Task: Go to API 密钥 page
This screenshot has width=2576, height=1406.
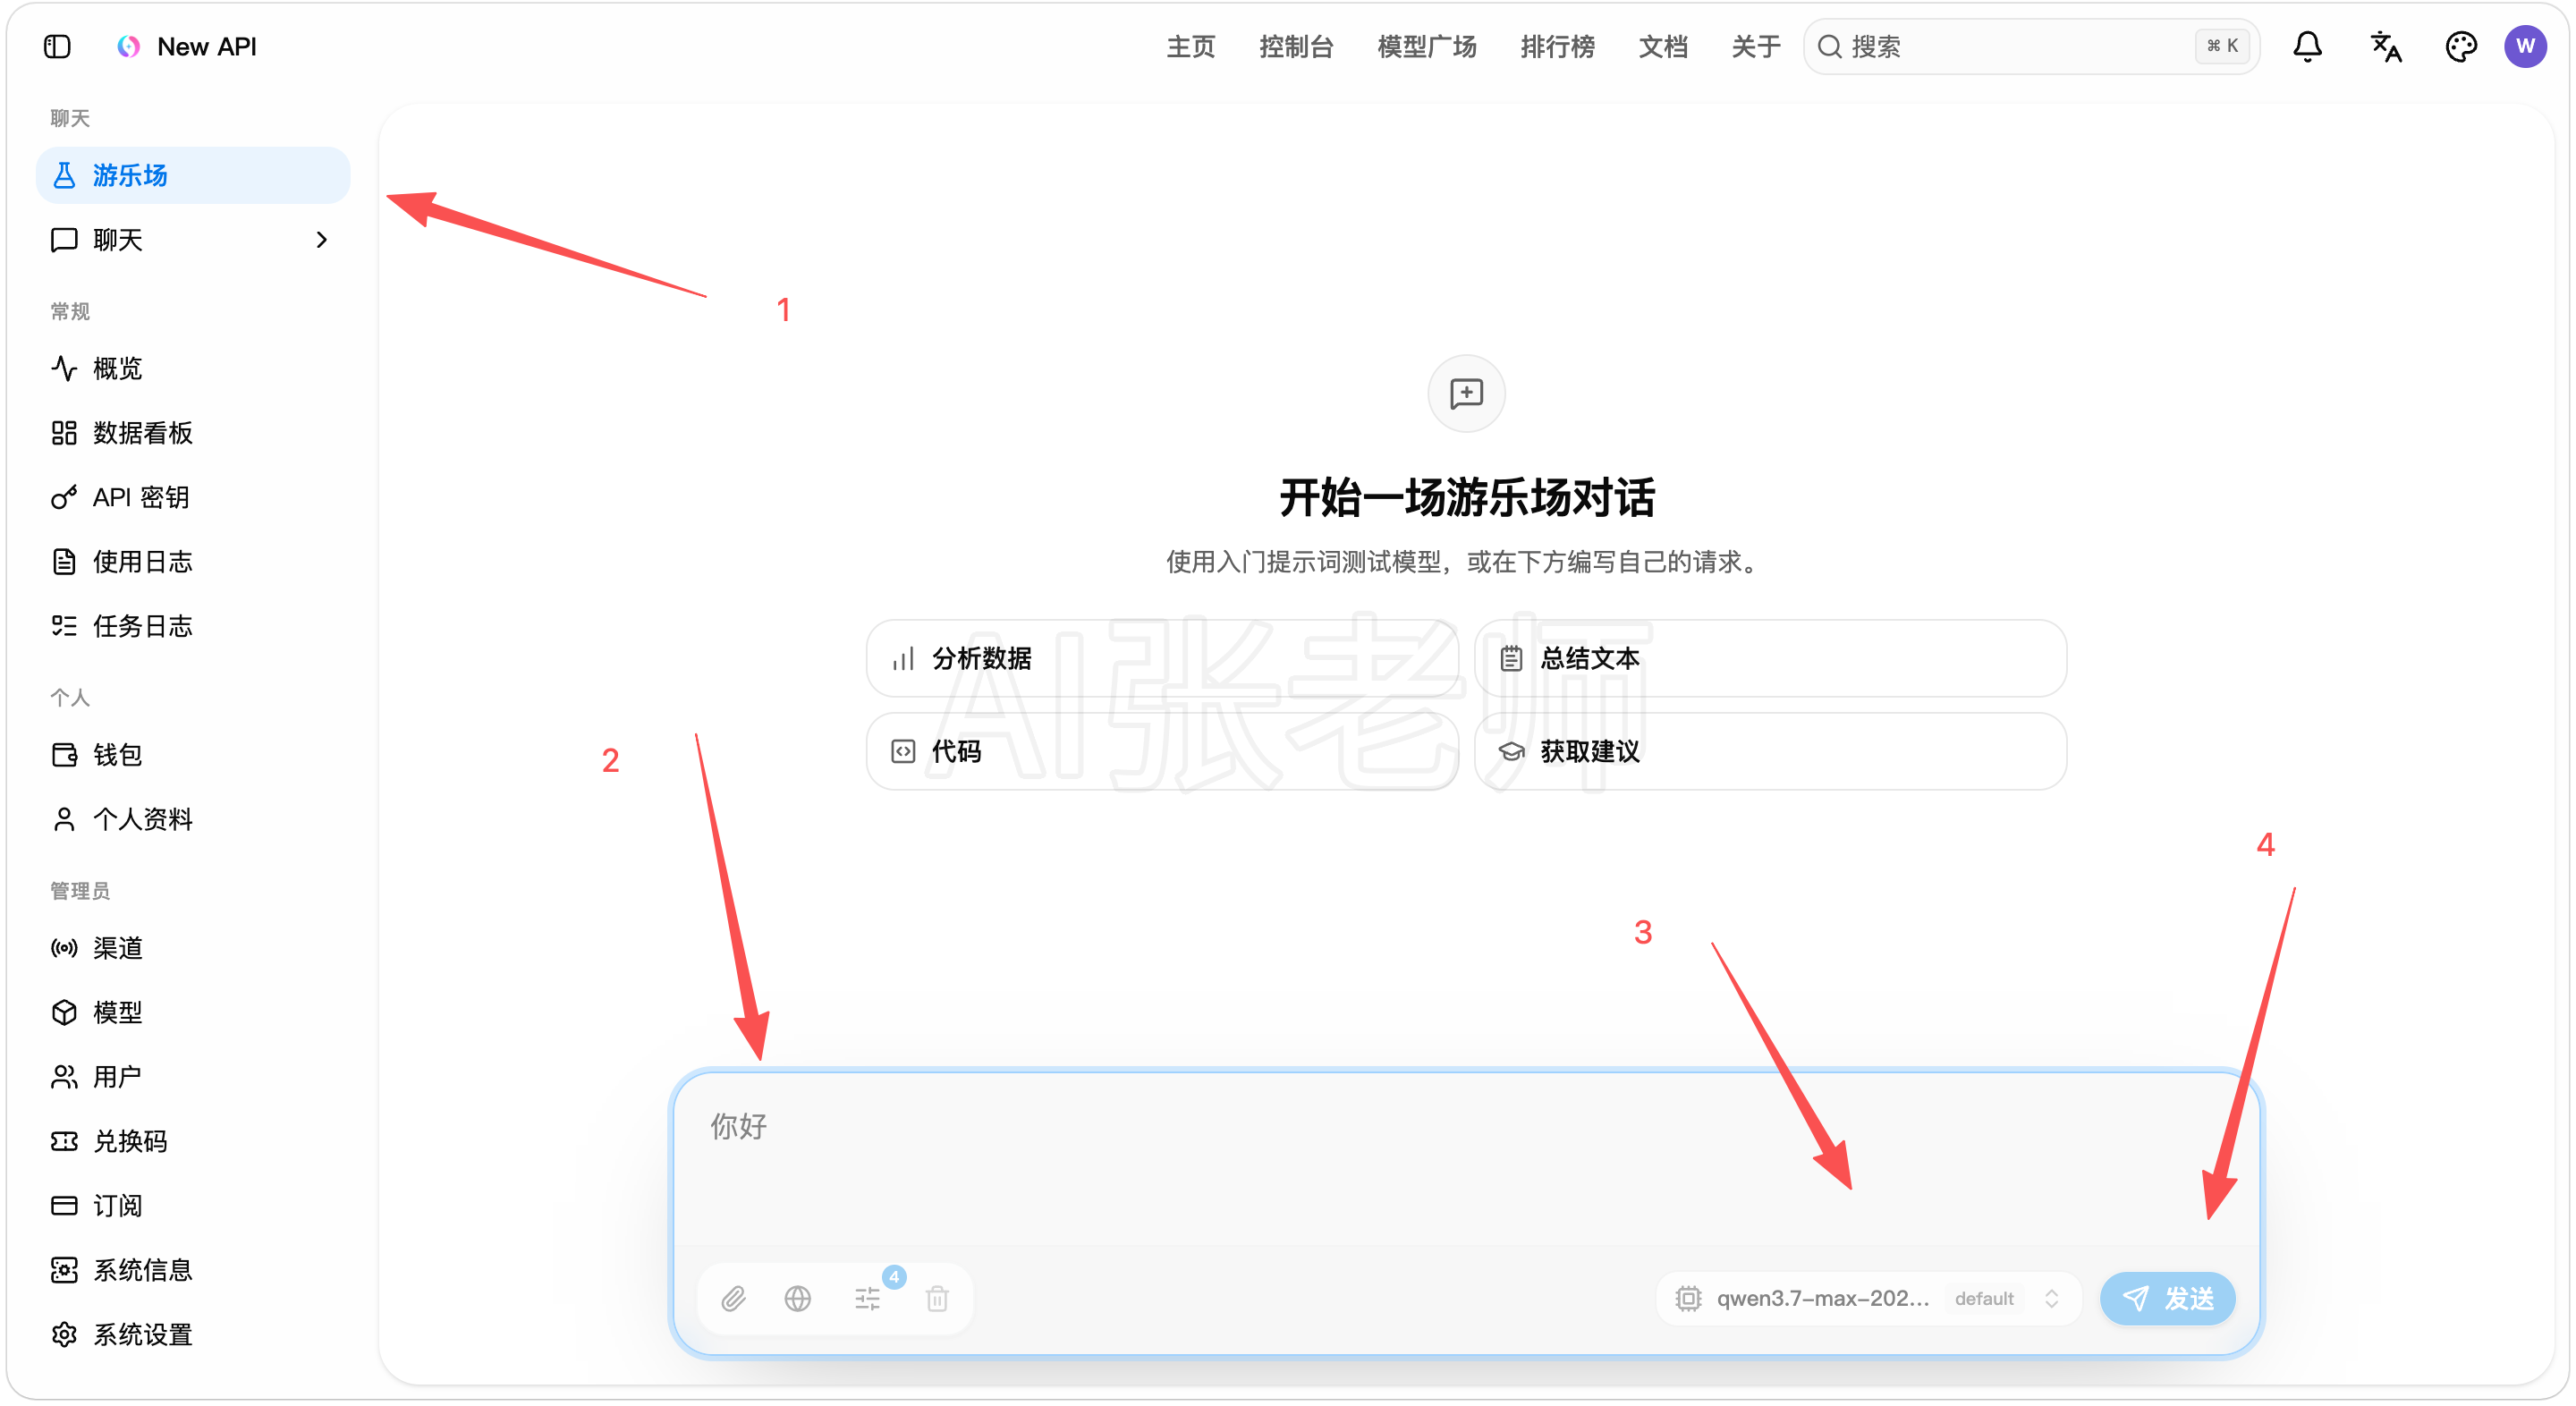Action: coord(193,497)
